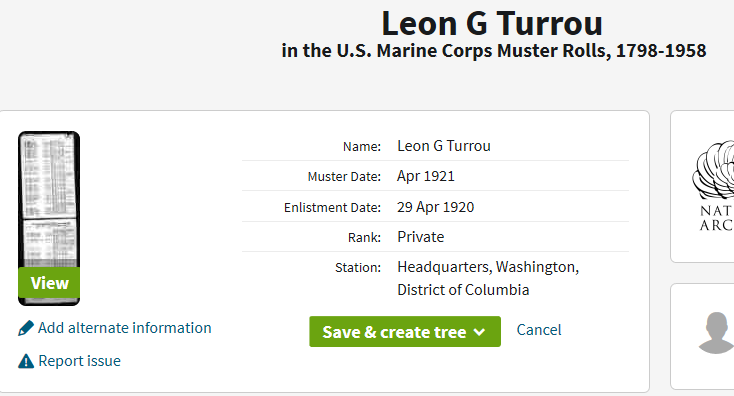Click the Enlistment Date field label
Viewport: 734px width, 396px height.
pos(332,207)
